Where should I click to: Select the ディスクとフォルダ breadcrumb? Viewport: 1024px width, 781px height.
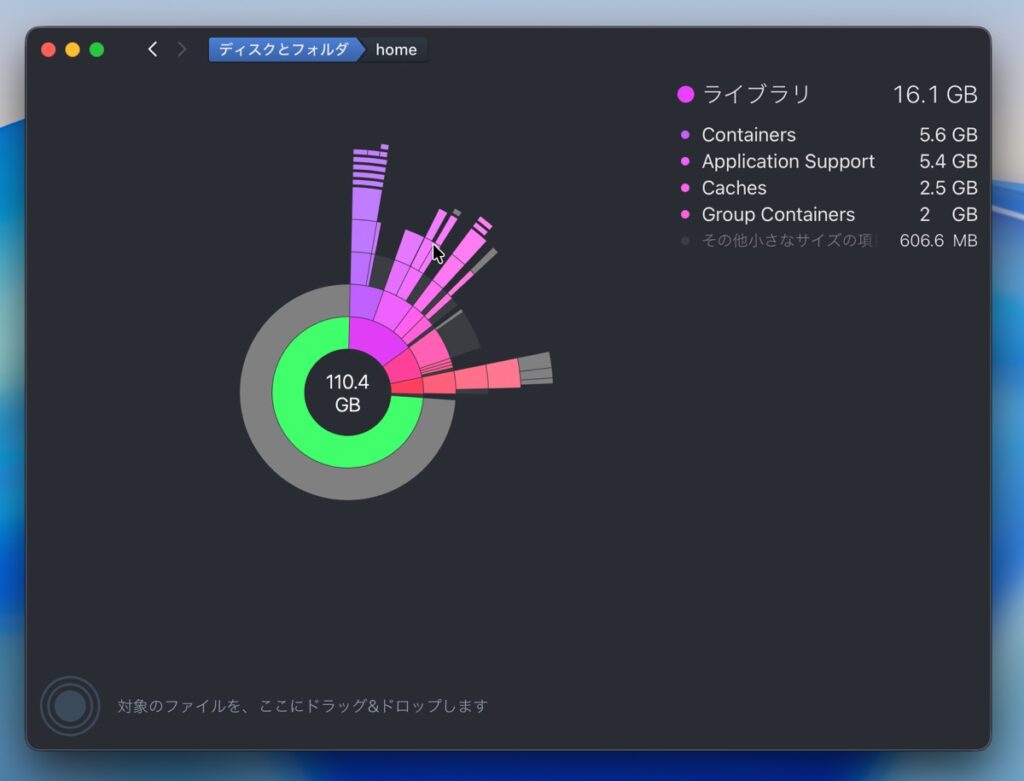point(283,49)
